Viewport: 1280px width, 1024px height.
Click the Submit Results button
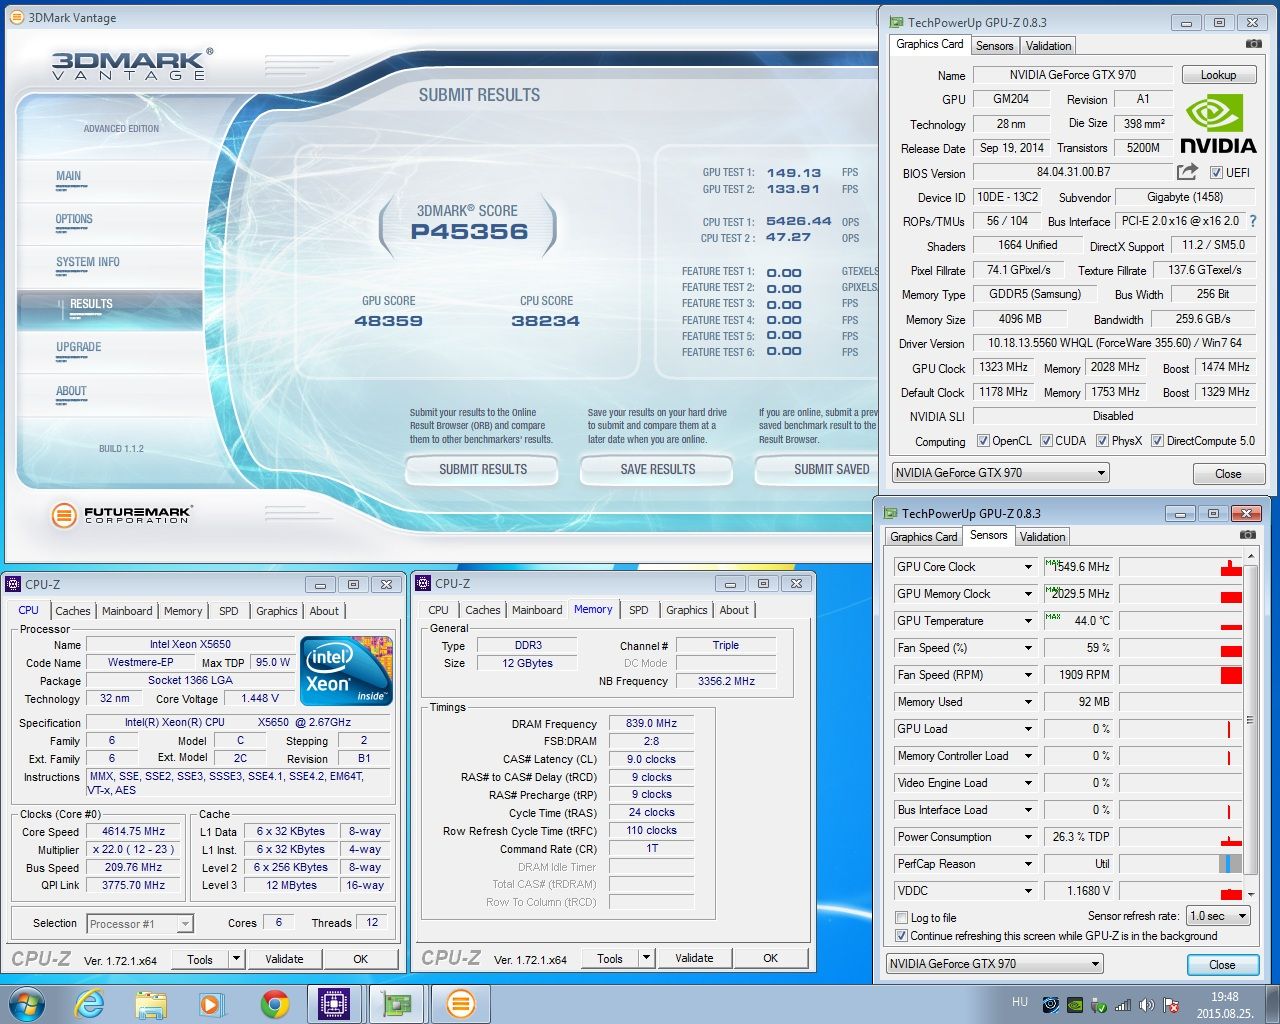pos(483,469)
